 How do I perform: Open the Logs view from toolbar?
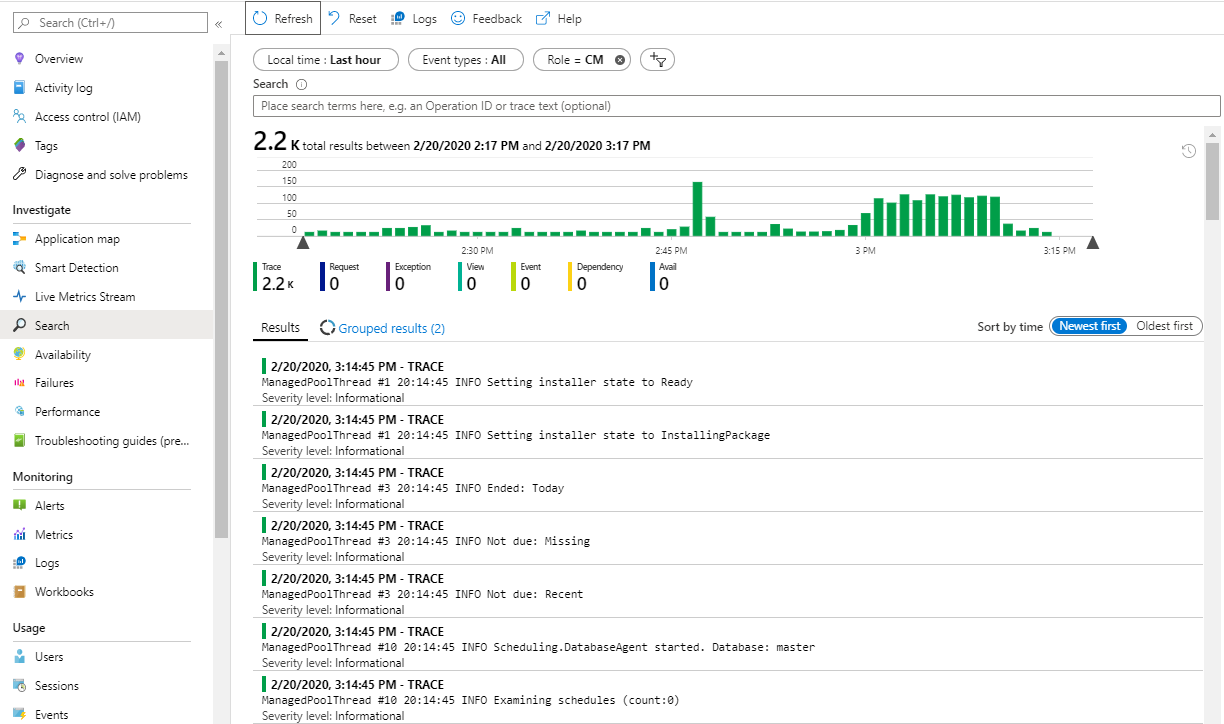tap(413, 18)
